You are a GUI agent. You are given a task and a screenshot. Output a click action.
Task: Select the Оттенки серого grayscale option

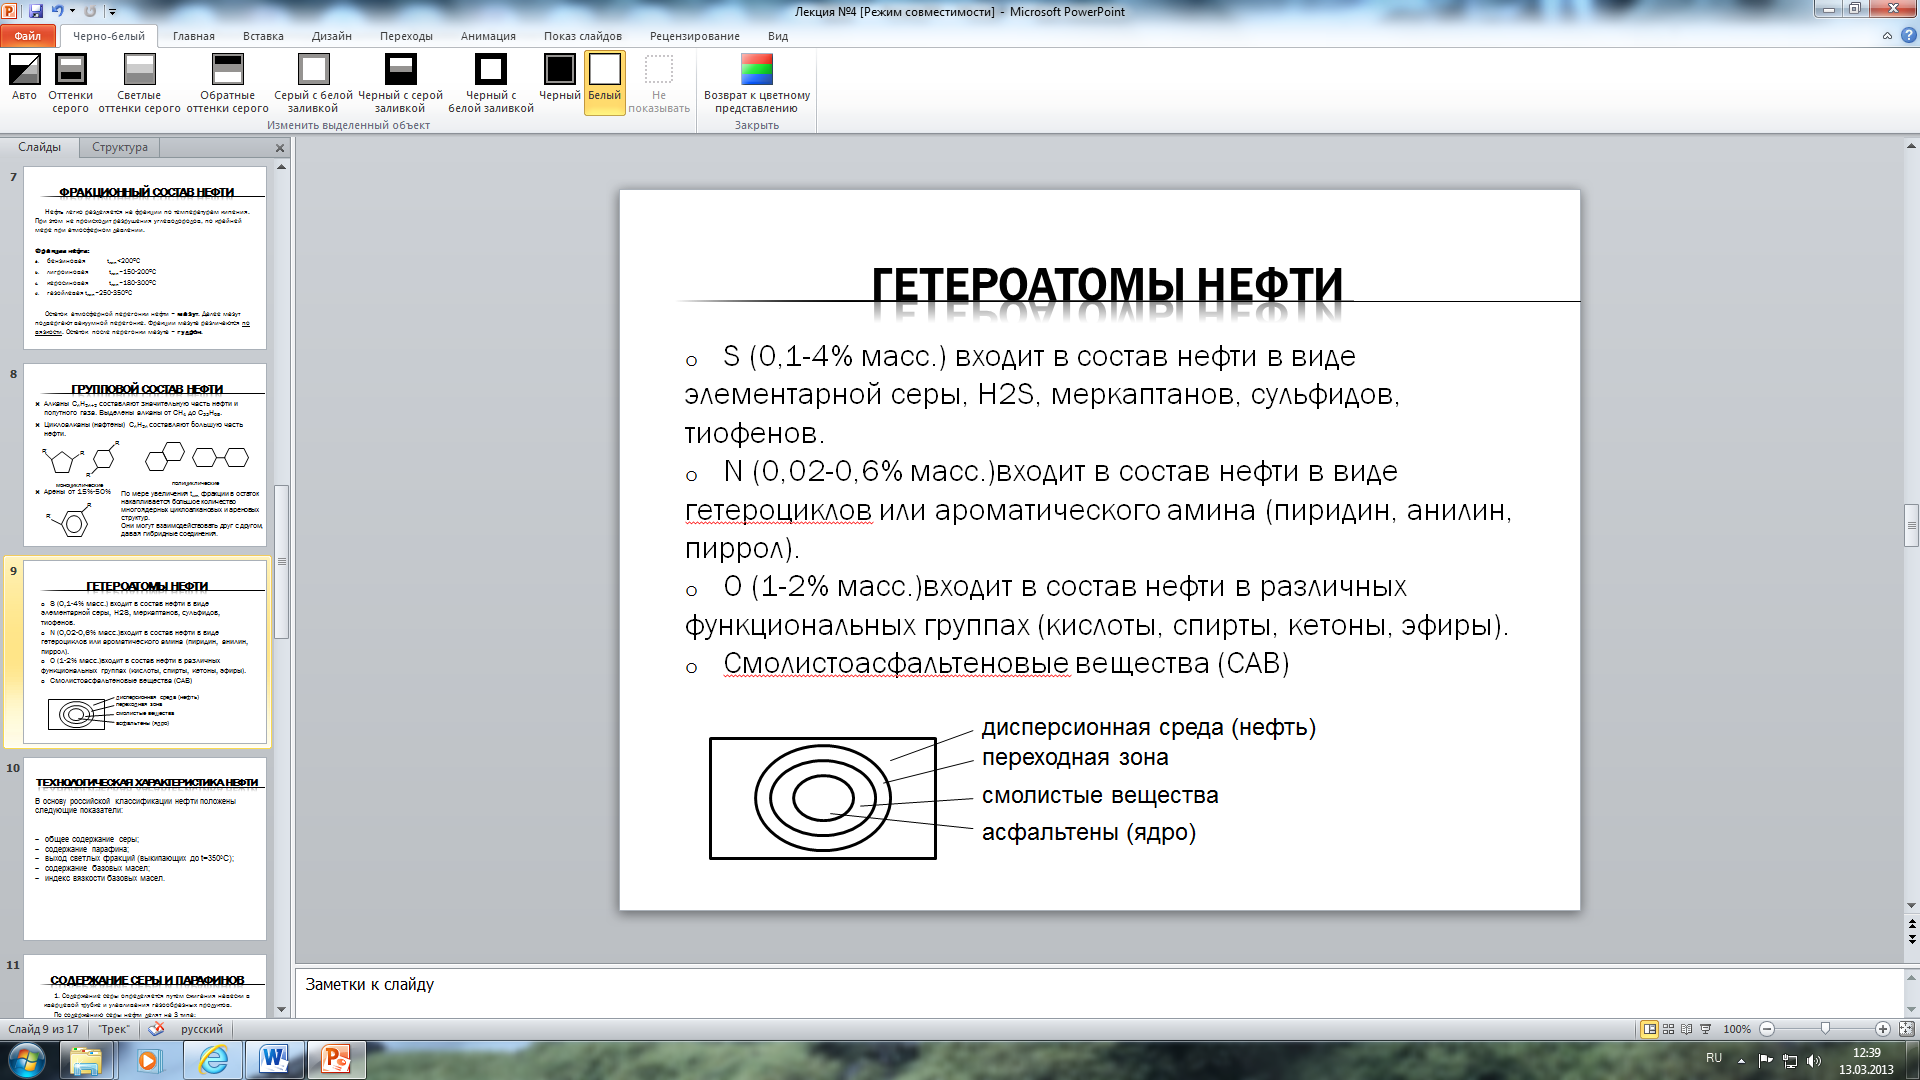[70, 82]
